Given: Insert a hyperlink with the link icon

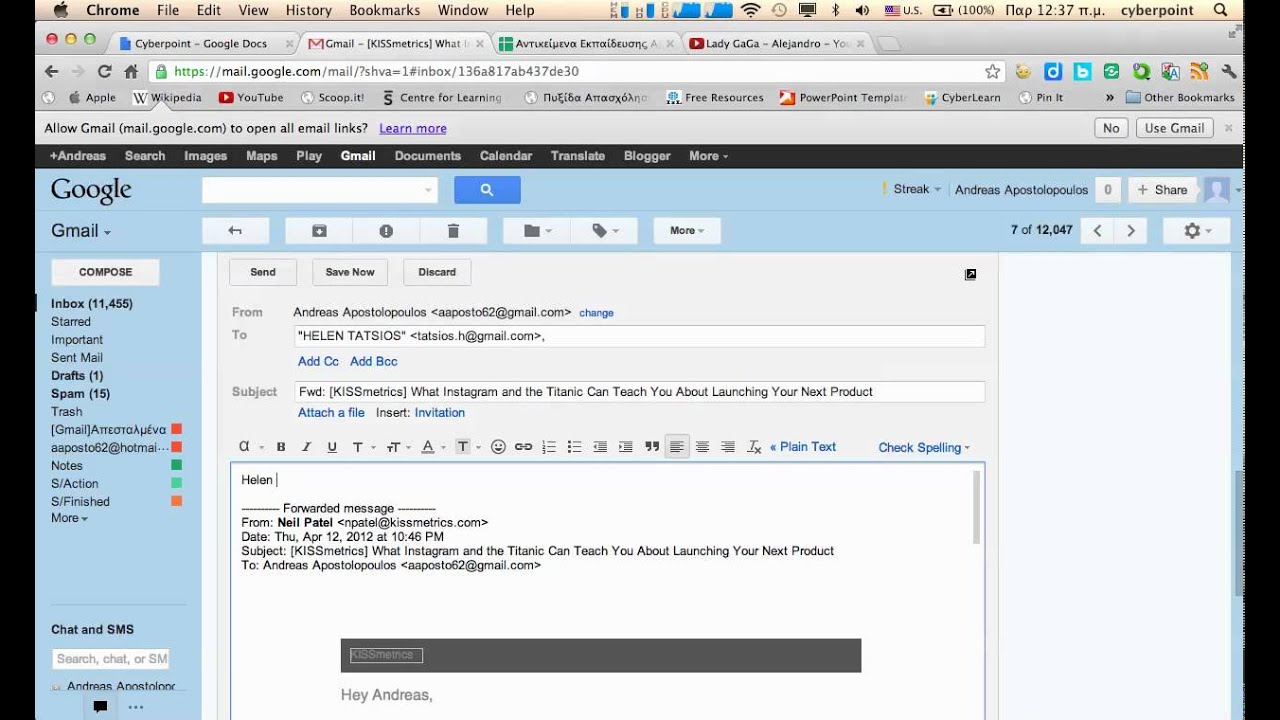Looking at the screenshot, I should (523, 447).
